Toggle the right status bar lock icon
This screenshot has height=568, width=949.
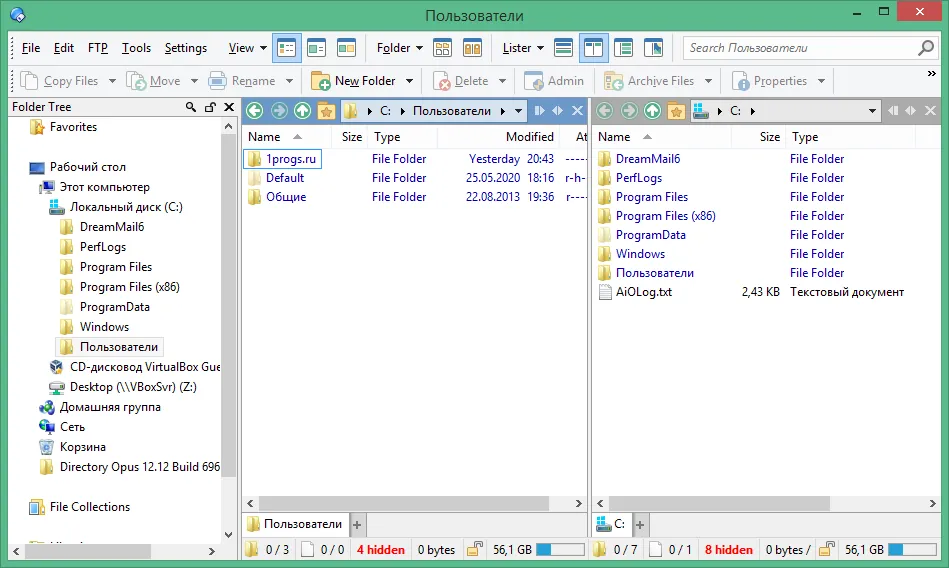pyautogui.click(x=827, y=549)
